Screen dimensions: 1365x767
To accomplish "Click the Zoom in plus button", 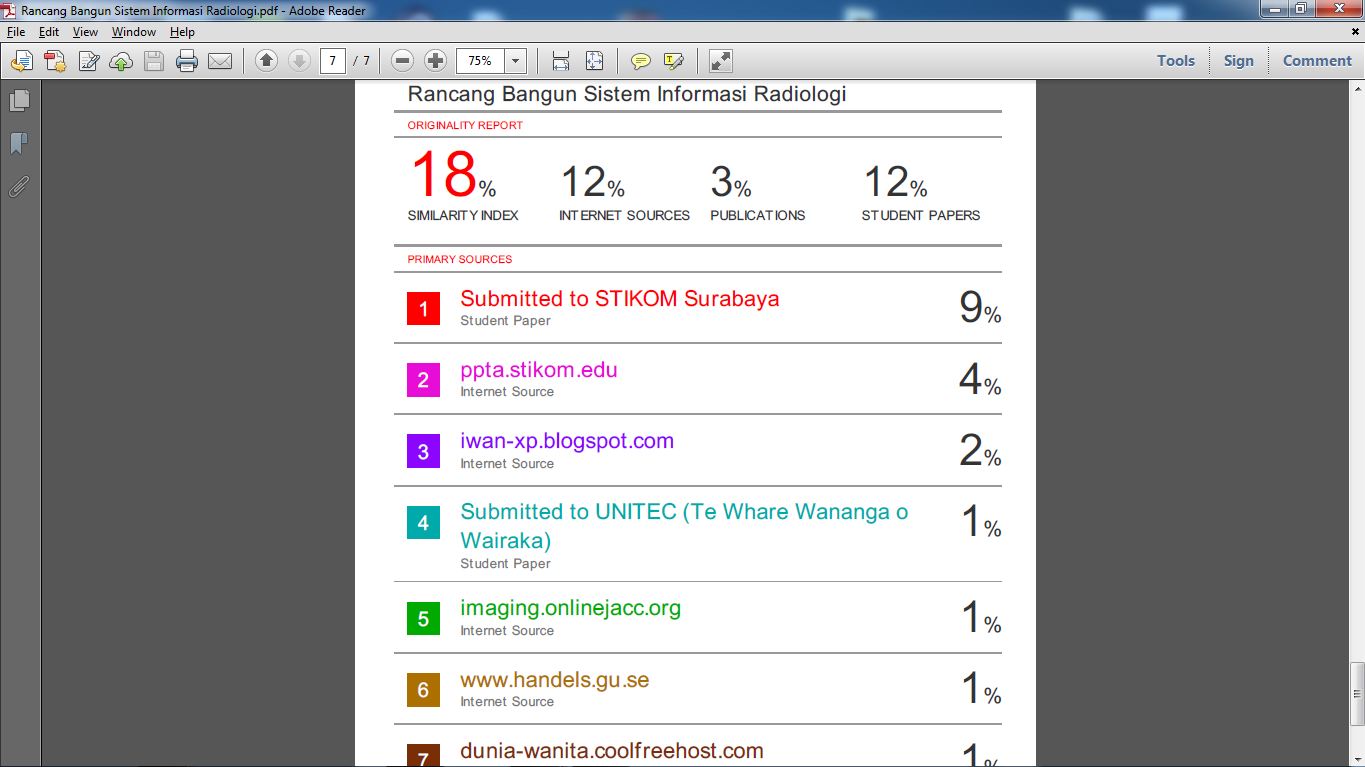I will click(435, 61).
